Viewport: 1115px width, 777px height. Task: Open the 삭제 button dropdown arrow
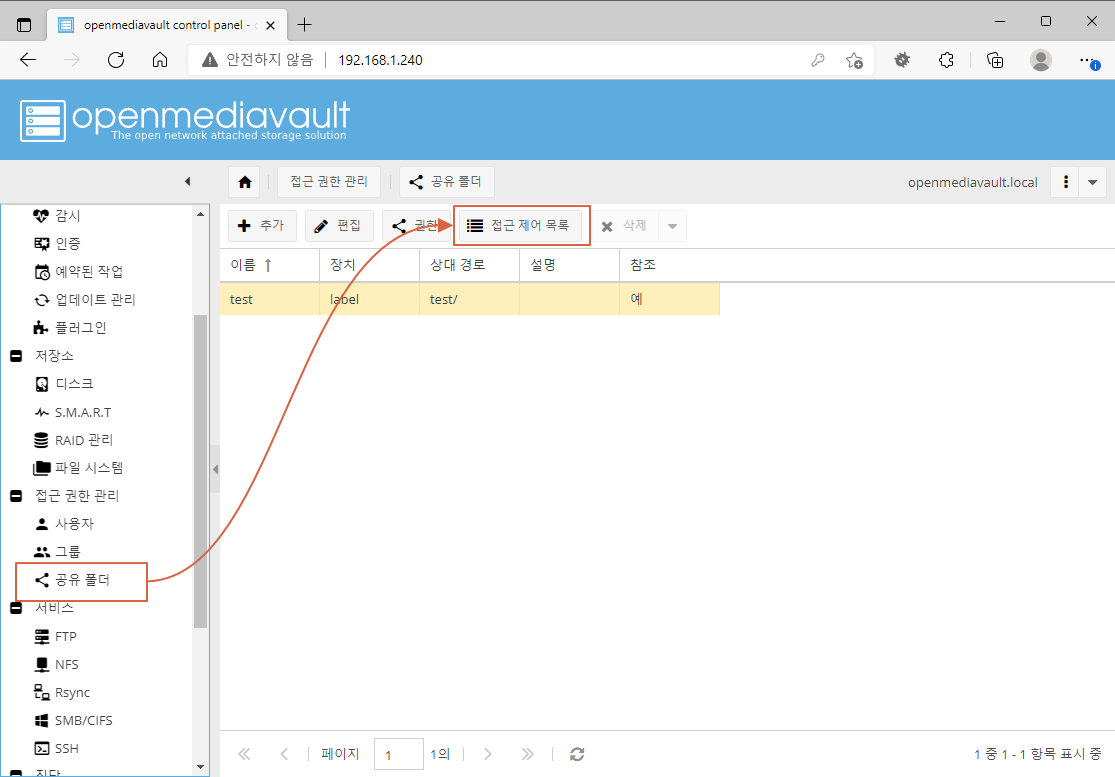tap(672, 227)
